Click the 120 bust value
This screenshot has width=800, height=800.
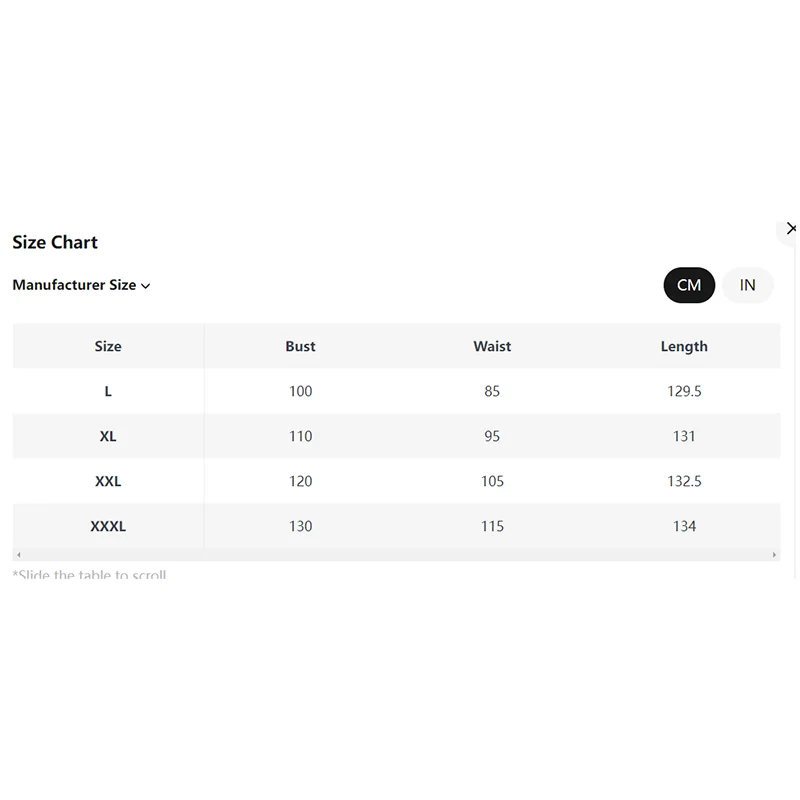[x=301, y=481]
